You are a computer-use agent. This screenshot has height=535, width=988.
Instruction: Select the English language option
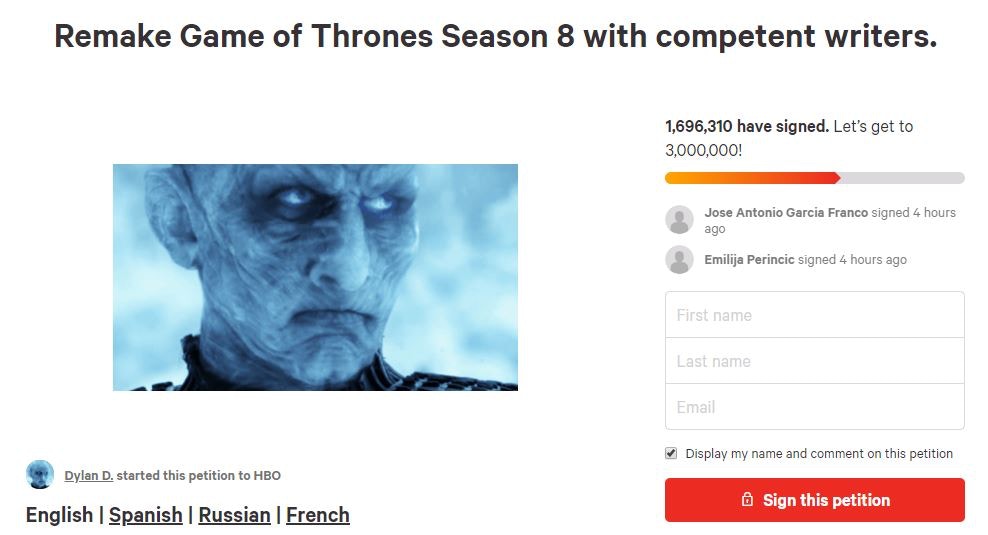(x=59, y=515)
